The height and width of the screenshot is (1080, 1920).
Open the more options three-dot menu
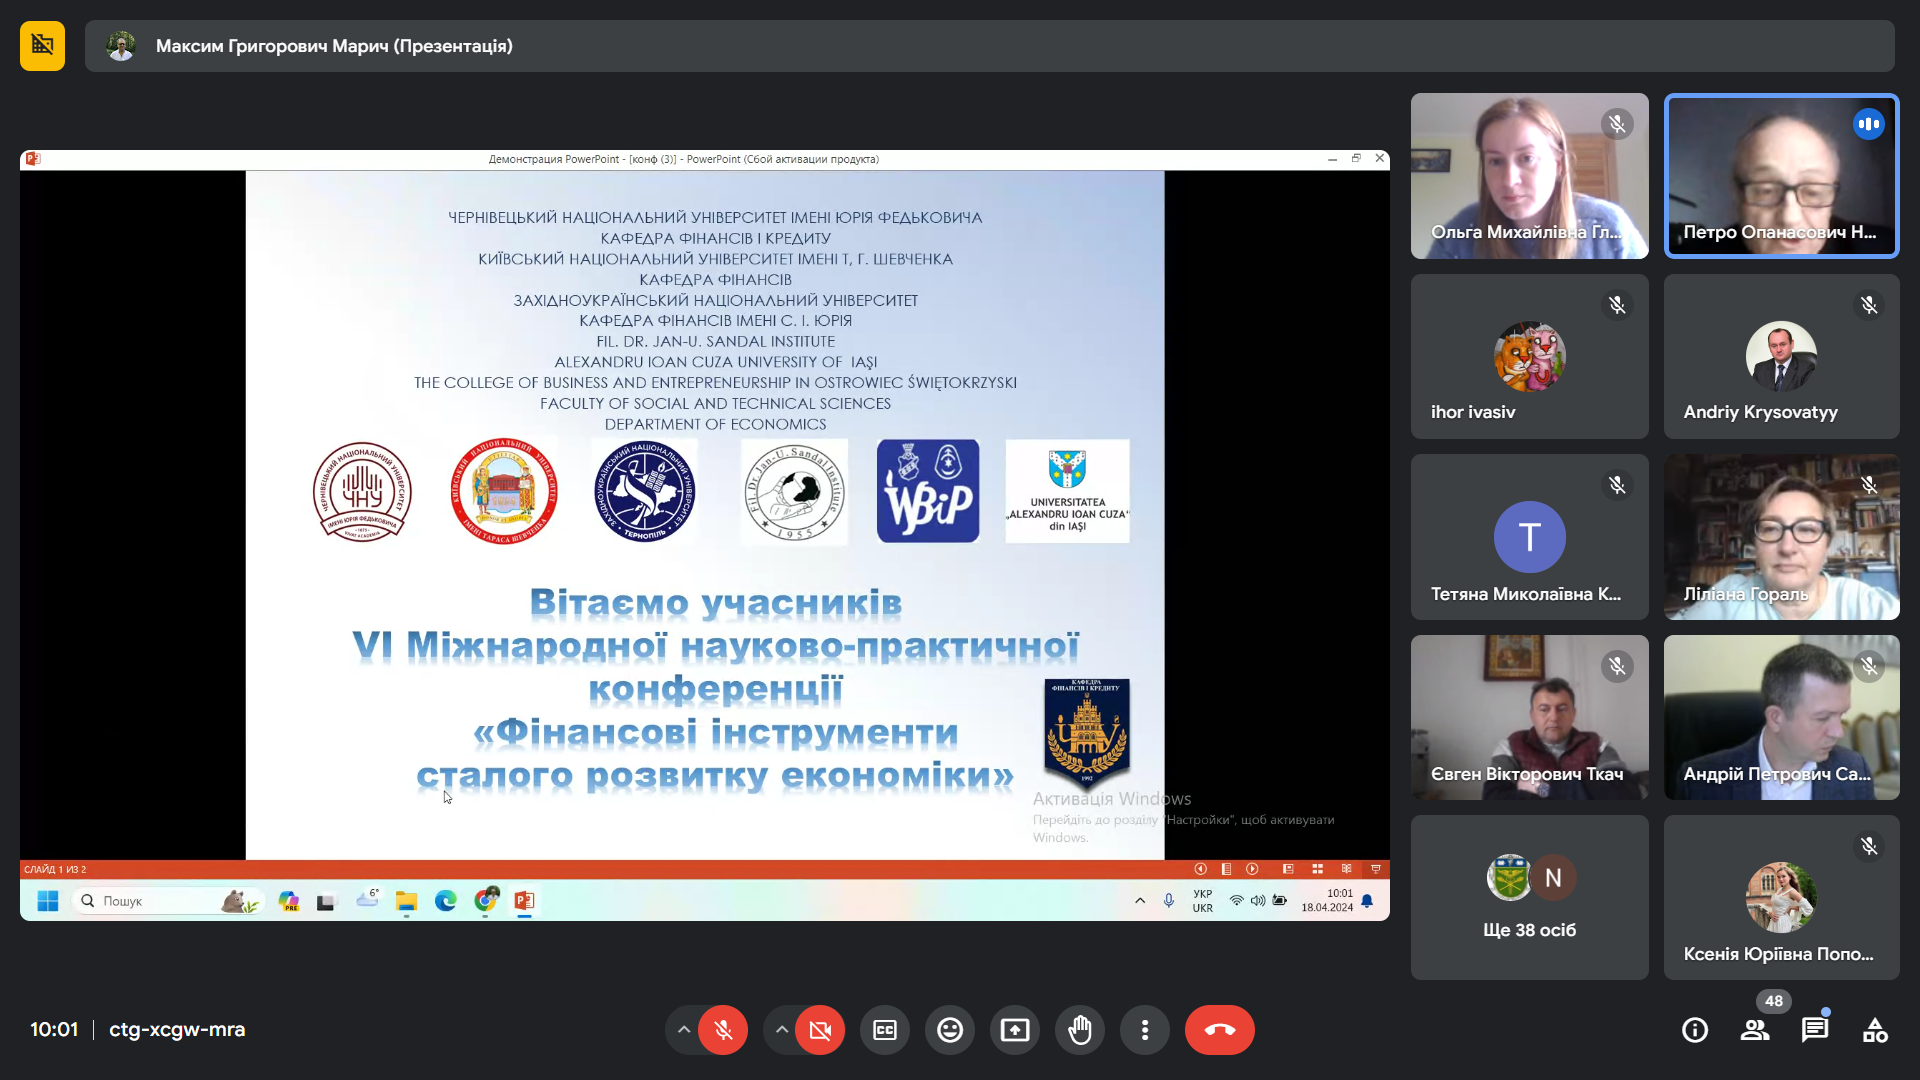[x=1144, y=1029]
